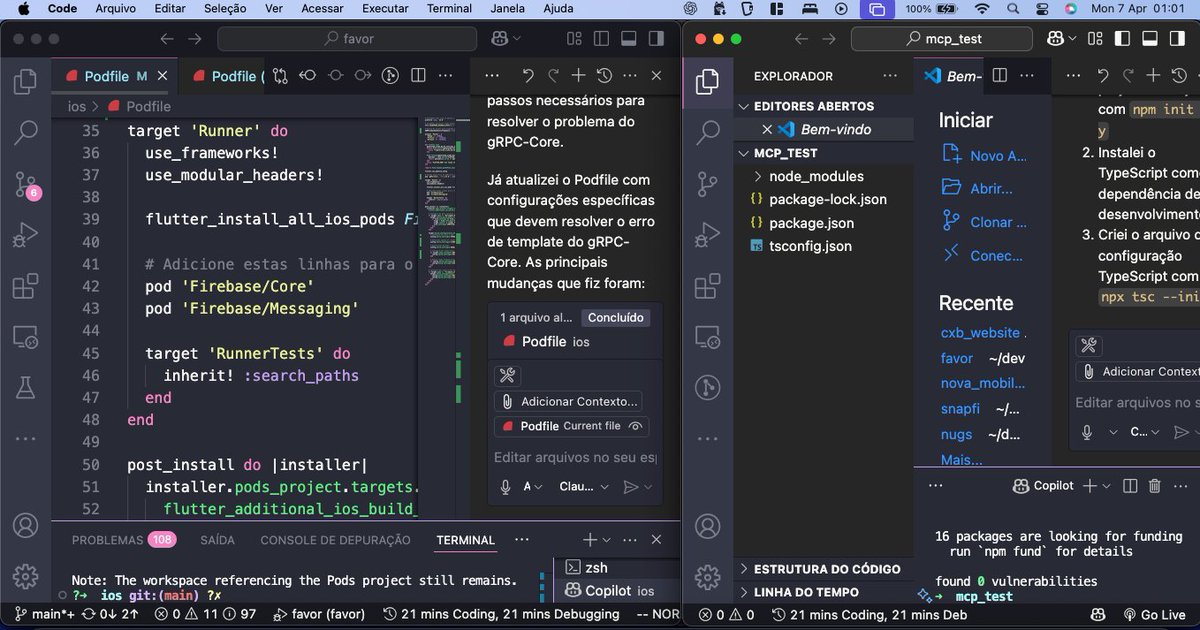Screen dimensions: 1200x630
Task: Open Search view in left window activity bar
Action: pos(25,132)
